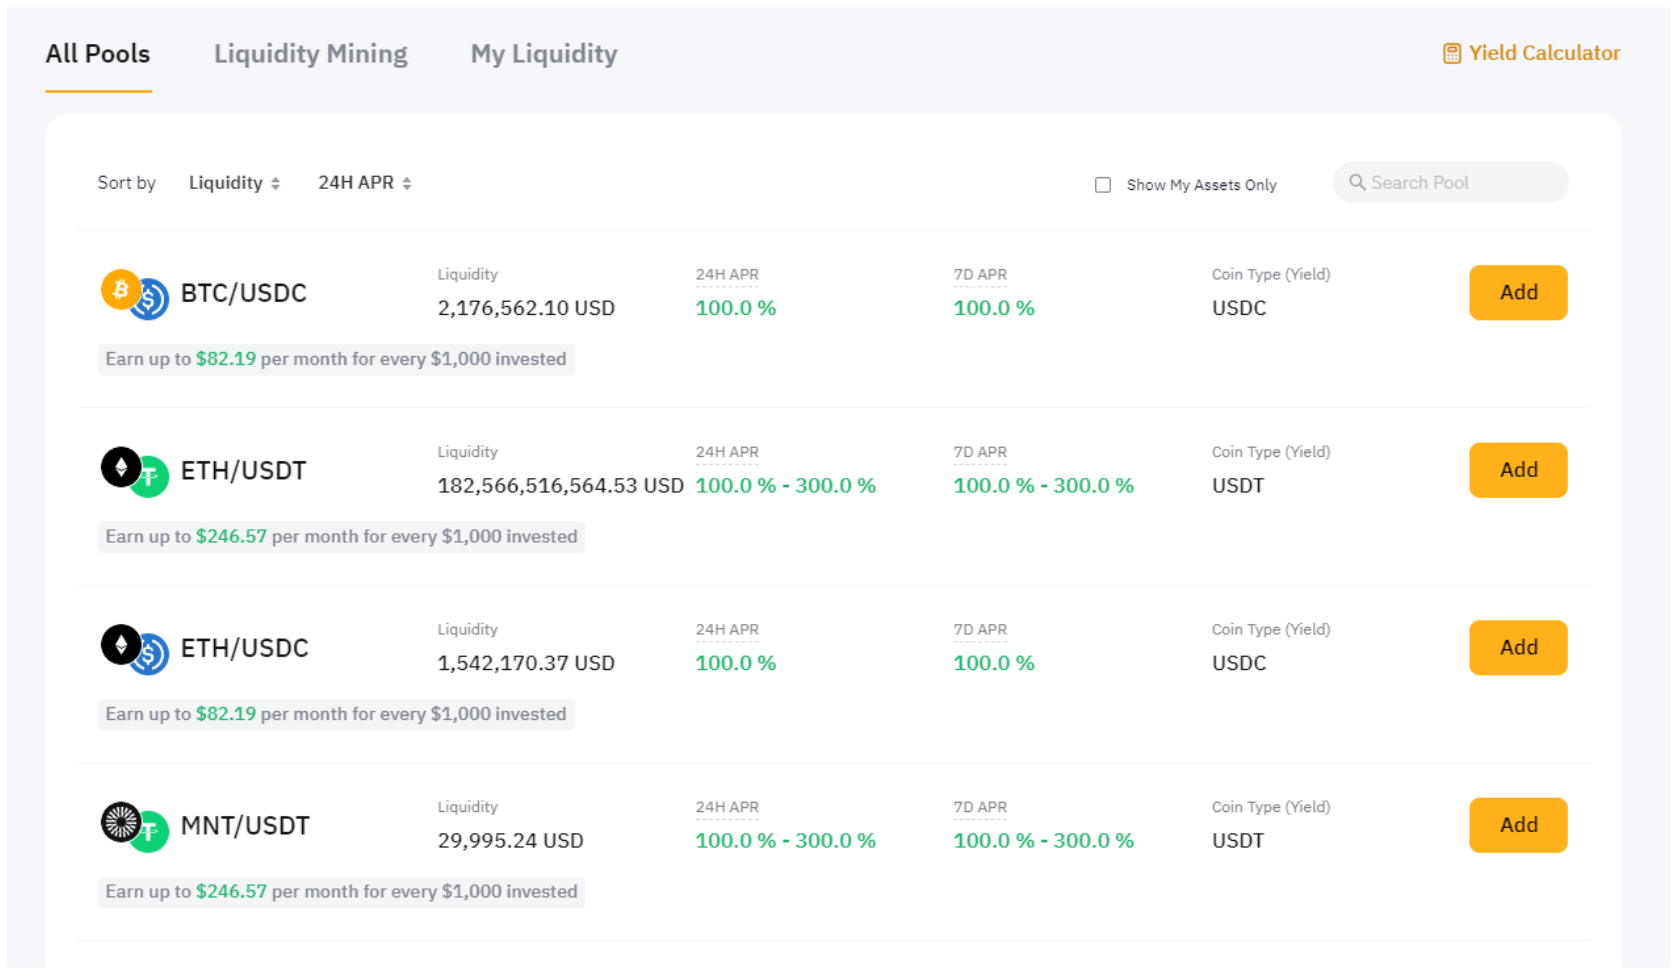The height and width of the screenshot is (968, 1674).
Task: Add liquidity to BTC/USDC pool
Action: [x=1517, y=293]
